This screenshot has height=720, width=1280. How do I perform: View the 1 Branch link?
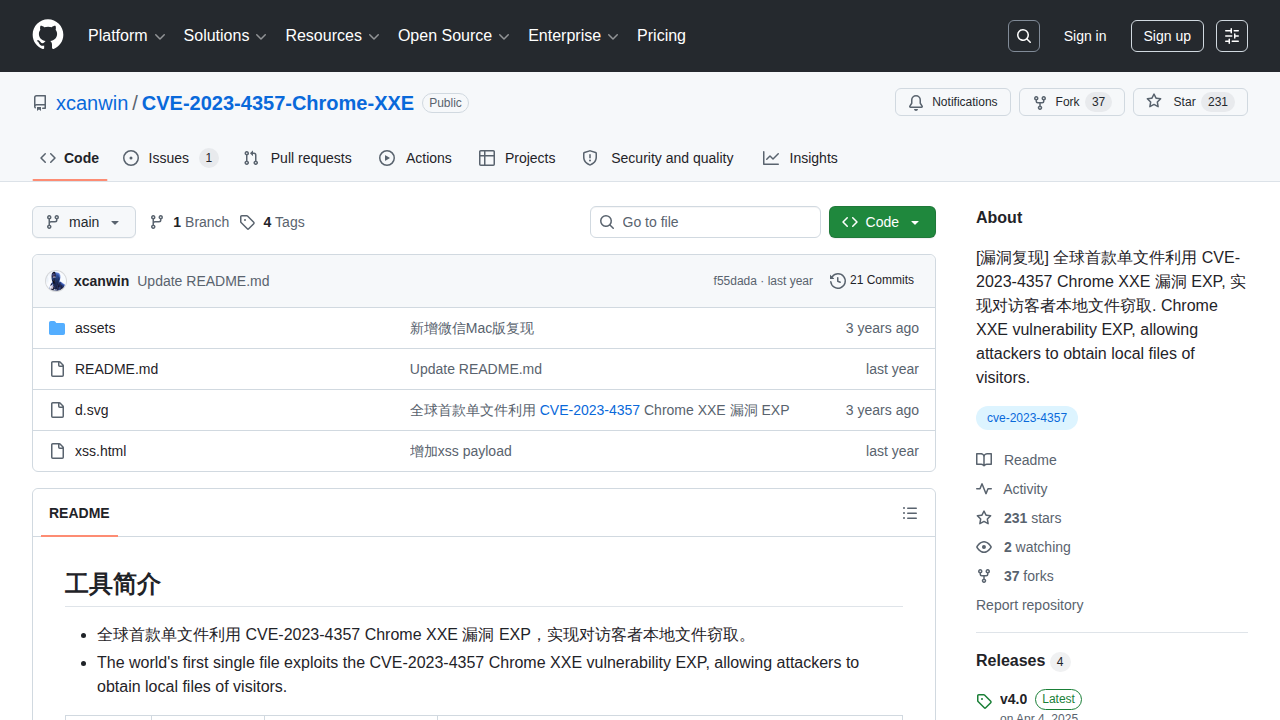coord(189,222)
